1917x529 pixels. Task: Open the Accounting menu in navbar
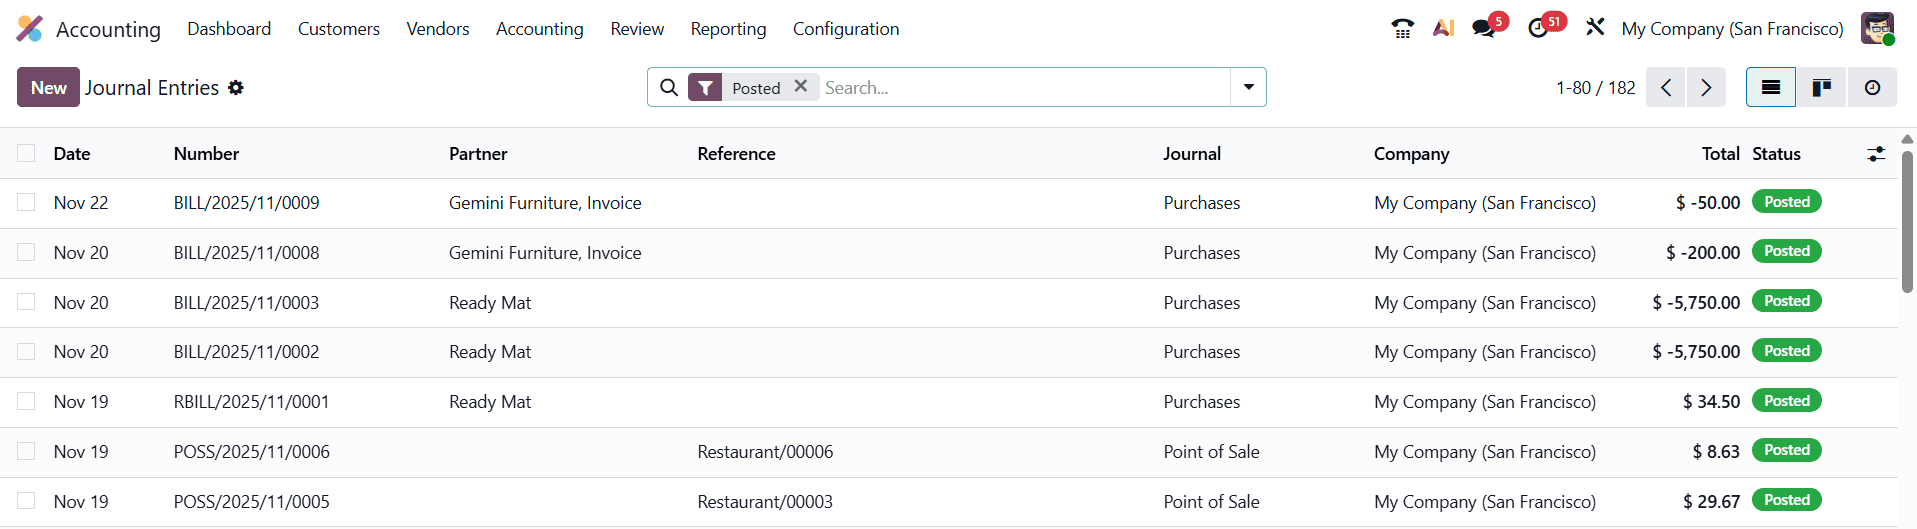click(540, 29)
